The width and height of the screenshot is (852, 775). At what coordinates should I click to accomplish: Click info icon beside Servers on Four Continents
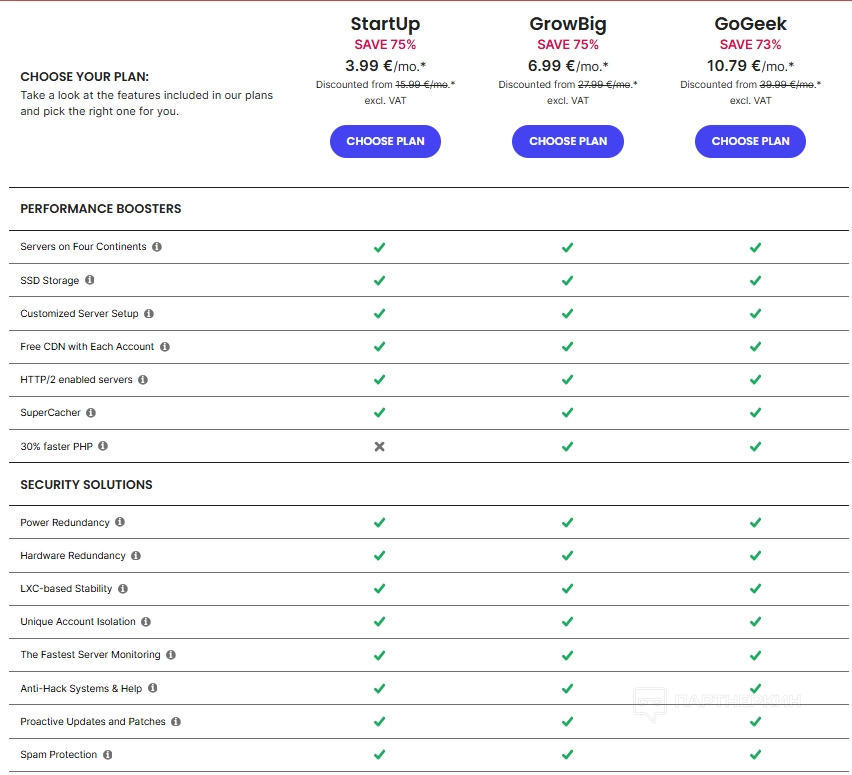coord(157,247)
